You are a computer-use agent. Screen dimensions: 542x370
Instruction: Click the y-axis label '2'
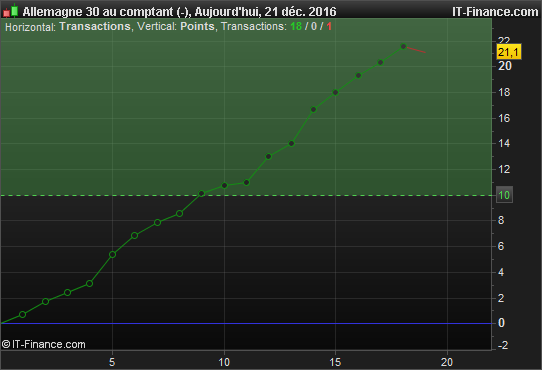tap(501, 298)
